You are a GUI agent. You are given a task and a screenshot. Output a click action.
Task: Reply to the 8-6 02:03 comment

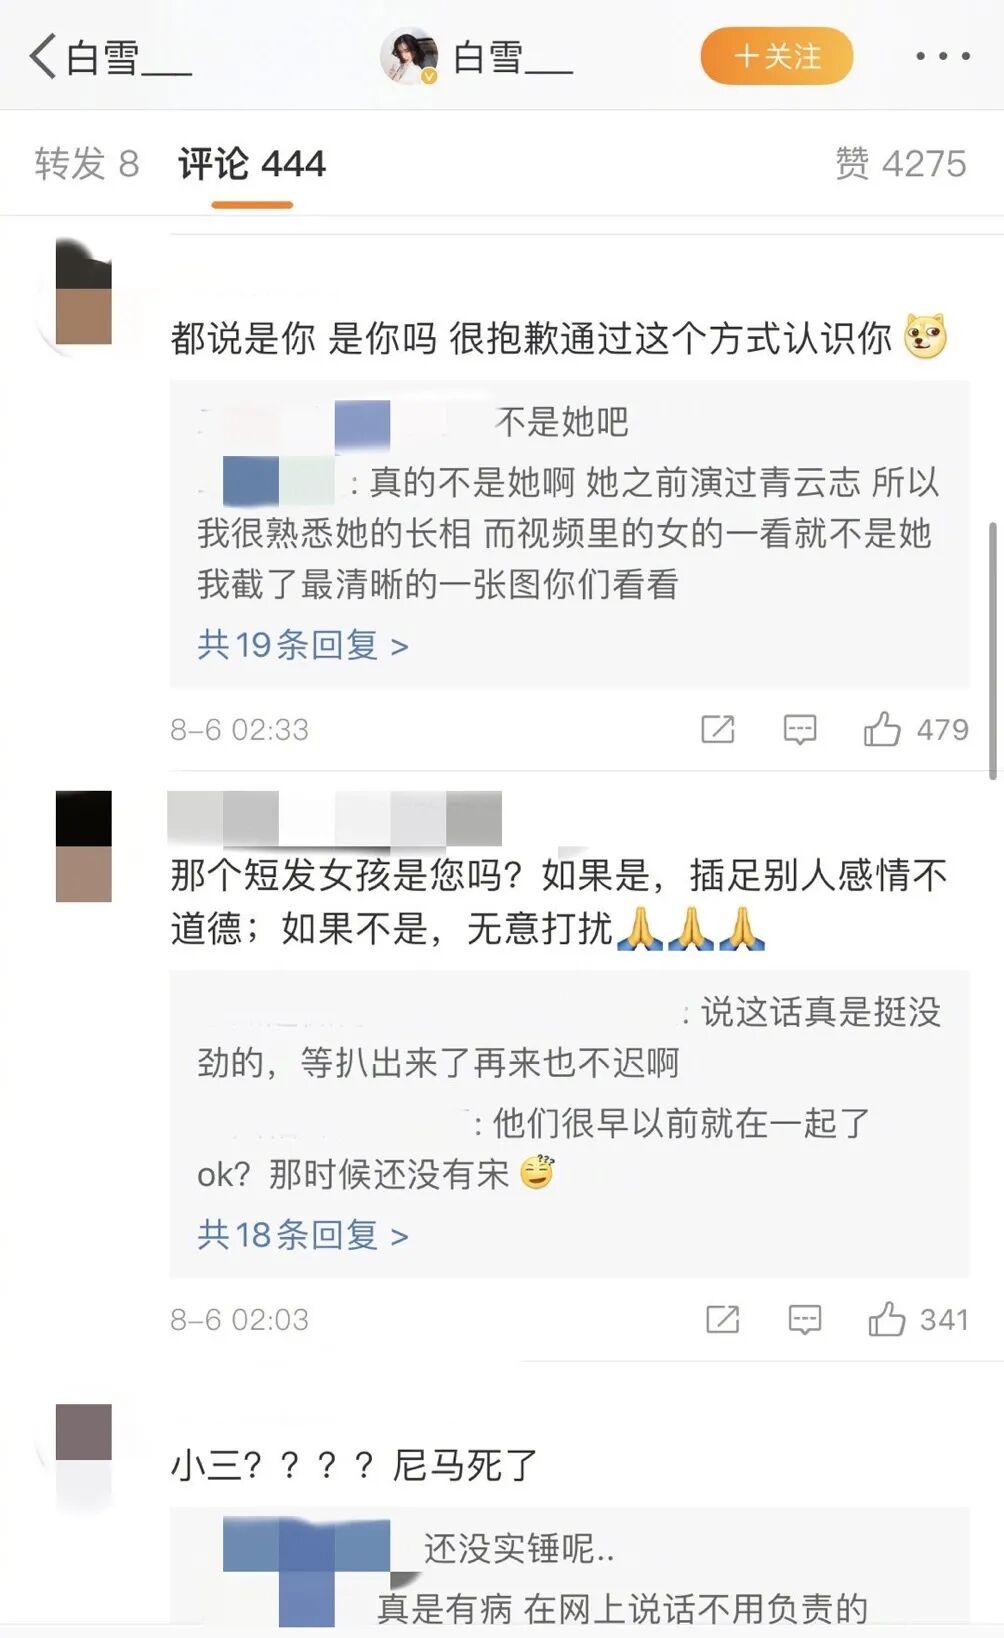(804, 1319)
